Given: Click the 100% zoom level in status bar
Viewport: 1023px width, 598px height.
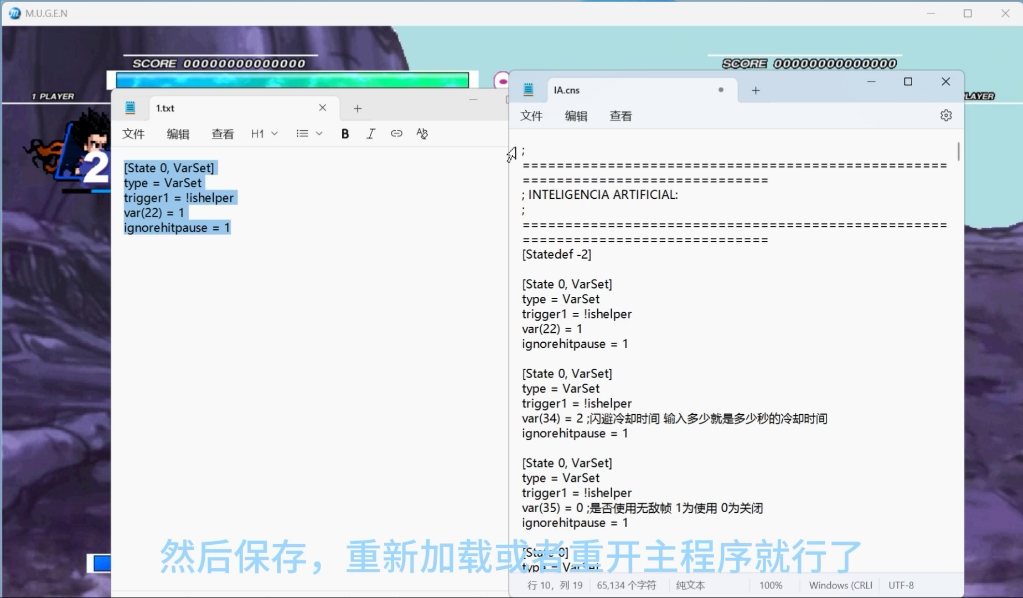Looking at the screenshot, I should (x=771, y=585).
